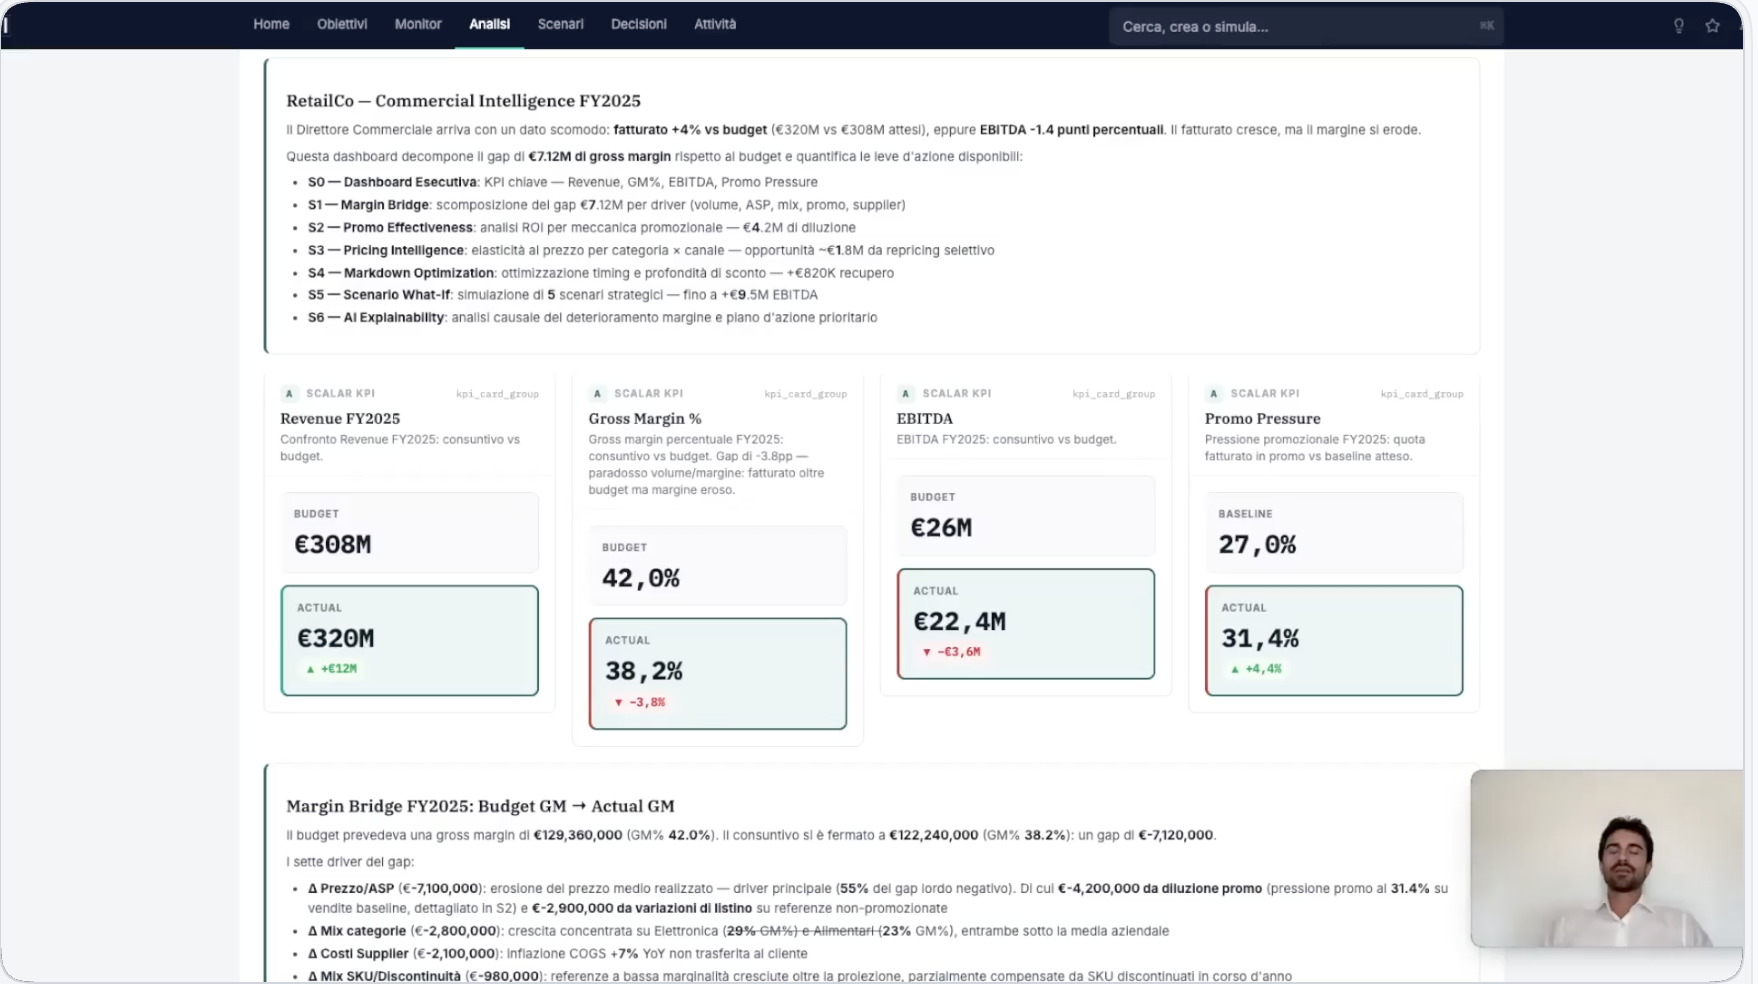This screenshot has width=1758, height=984.
Task: Click the -3,8% gross margin delta
Action: pyautogui.click(x=639, y=703)
